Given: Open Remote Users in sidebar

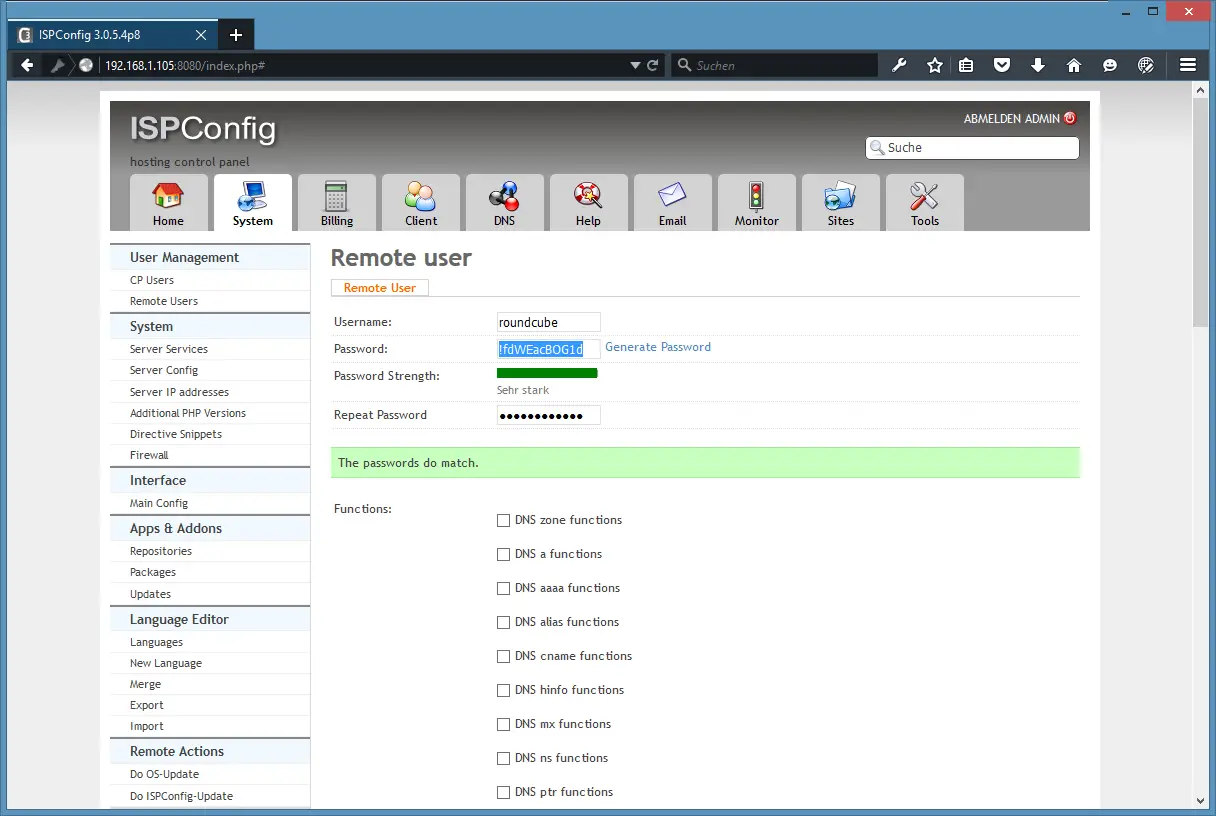Looking at the screenshot, I should point(164,301).
